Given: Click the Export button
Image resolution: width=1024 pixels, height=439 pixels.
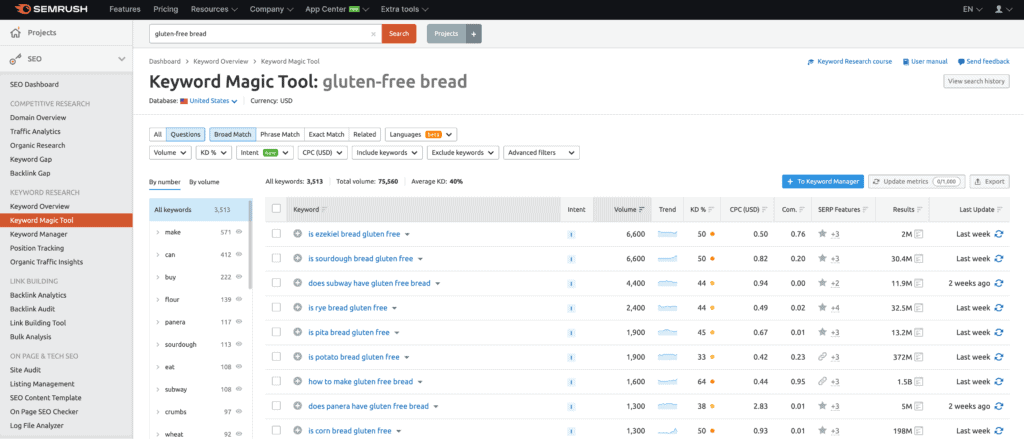Looking at the screenshot, I should (989, 182).
